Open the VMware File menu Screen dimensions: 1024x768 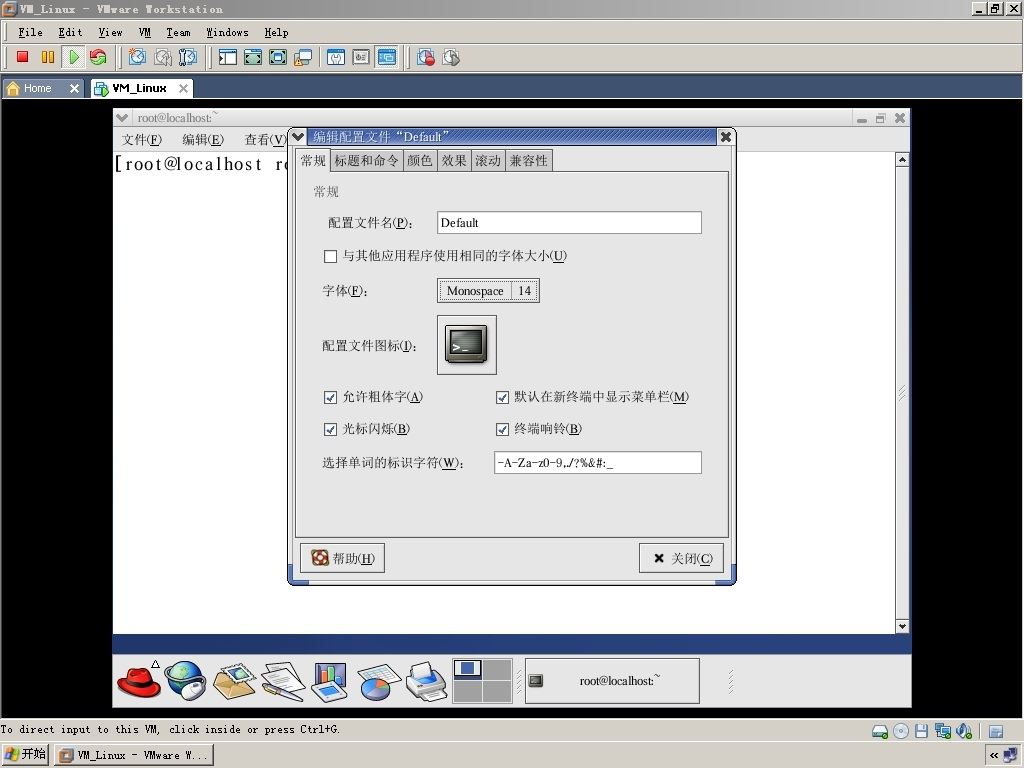click(x=30, y=32)
